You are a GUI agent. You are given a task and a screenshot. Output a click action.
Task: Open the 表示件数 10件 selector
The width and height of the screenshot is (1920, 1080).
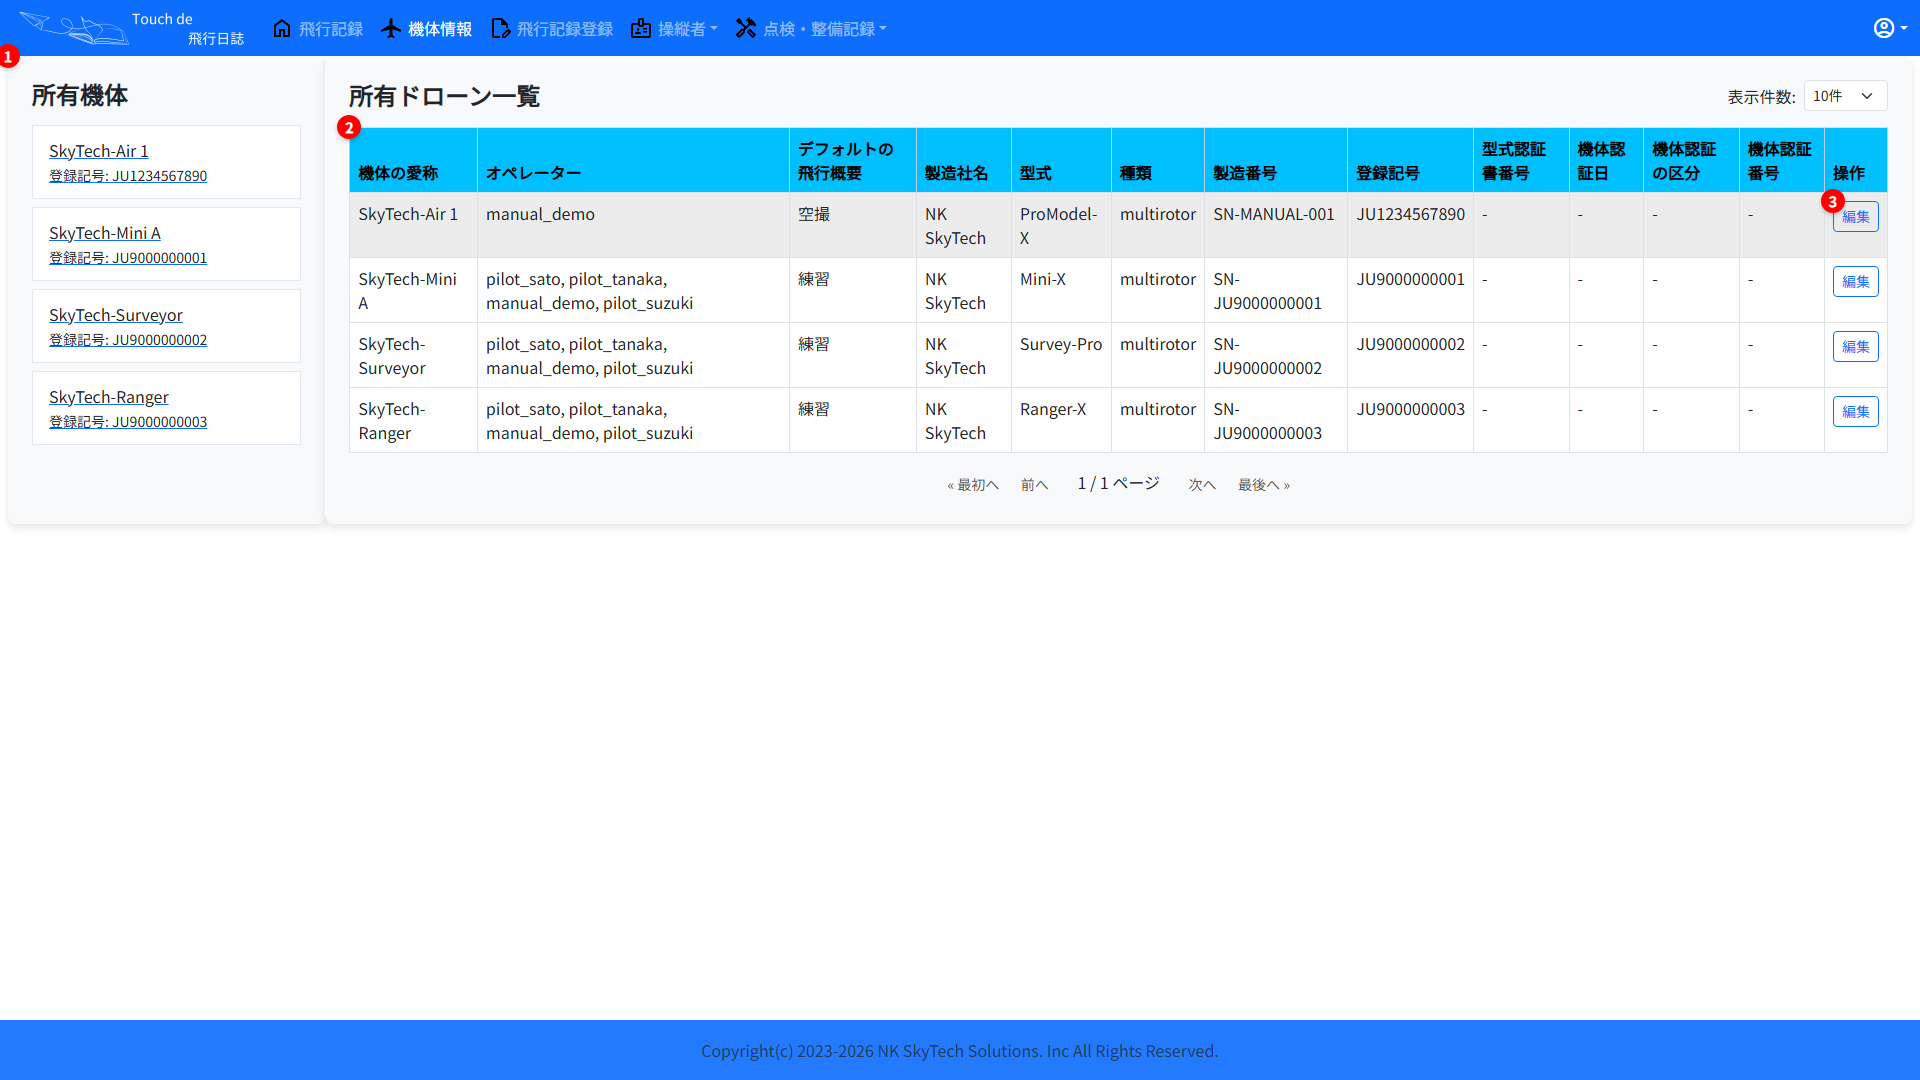pos(1845,96)
